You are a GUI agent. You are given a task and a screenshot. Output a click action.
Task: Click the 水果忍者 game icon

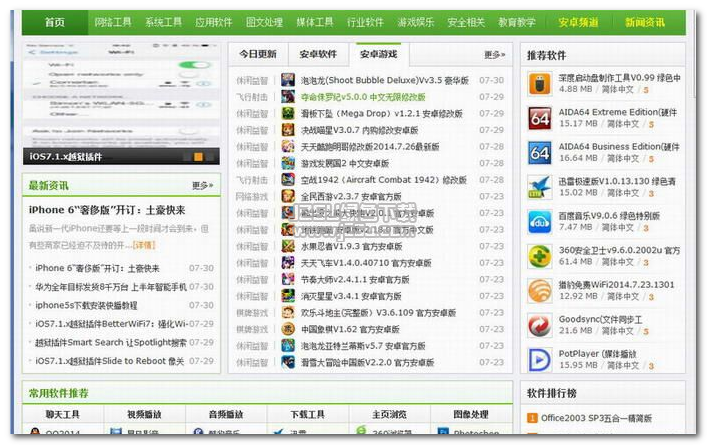point(288,246)
